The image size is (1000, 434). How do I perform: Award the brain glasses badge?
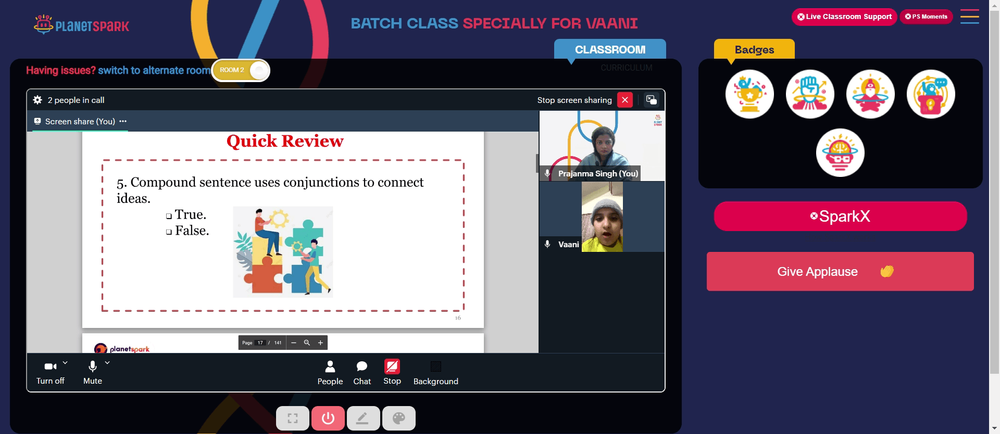pos(840,153)
